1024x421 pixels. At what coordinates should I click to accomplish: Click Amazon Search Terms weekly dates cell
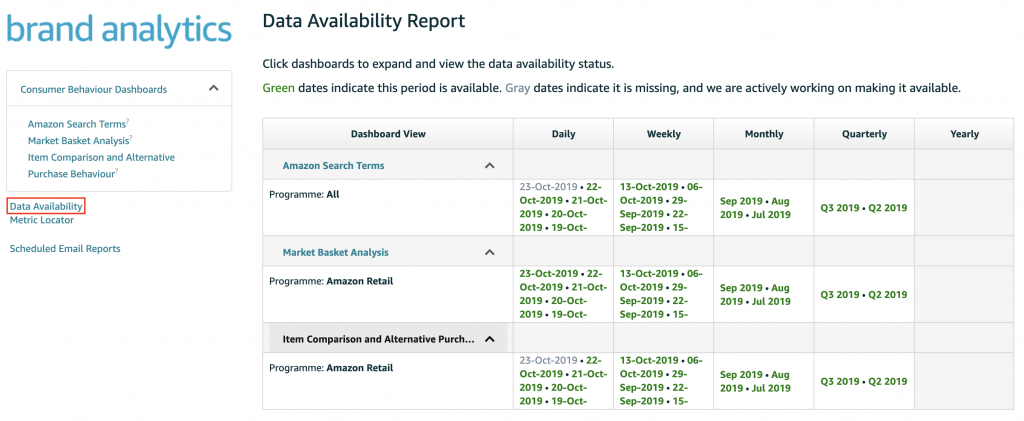[x=664, y=208]
